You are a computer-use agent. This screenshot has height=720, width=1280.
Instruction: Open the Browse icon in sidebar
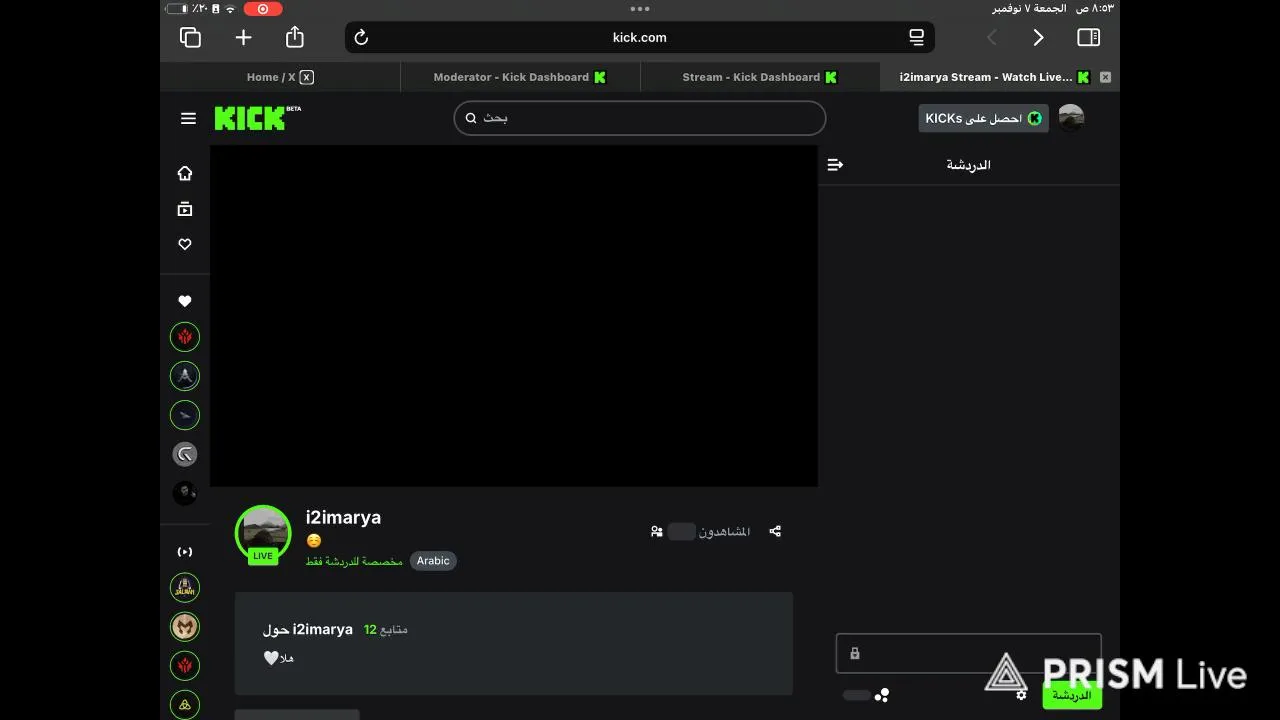[x=185, y=209]
